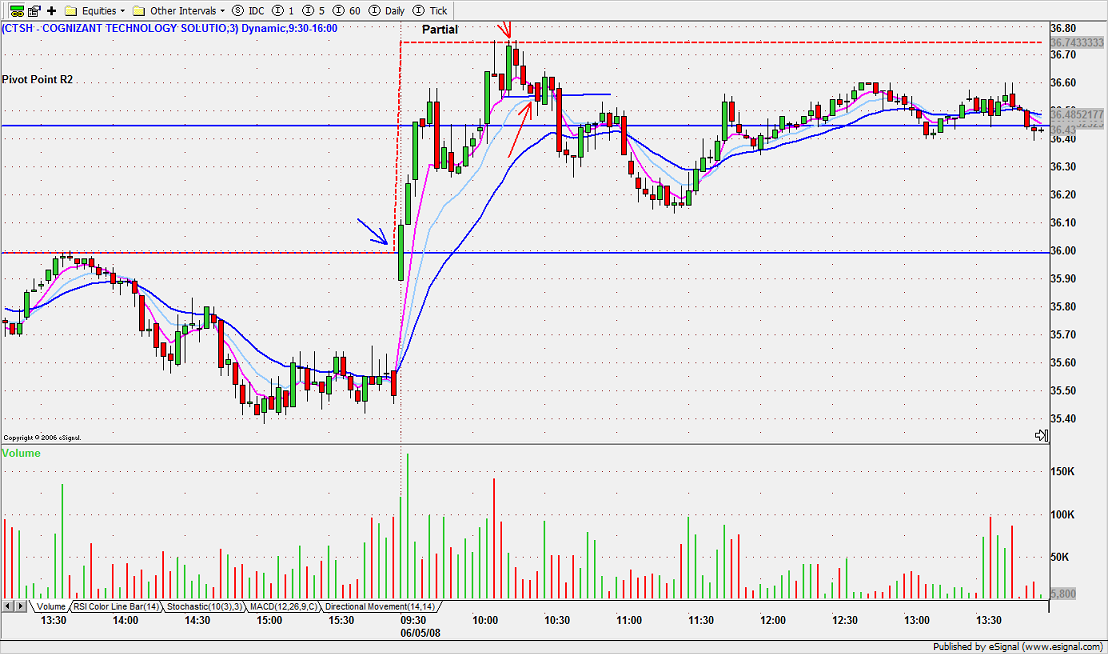This screenshot has height=654, width=1108.
Task: Click the Copyright 2006 eSignal text
Action: click(42, 438)
